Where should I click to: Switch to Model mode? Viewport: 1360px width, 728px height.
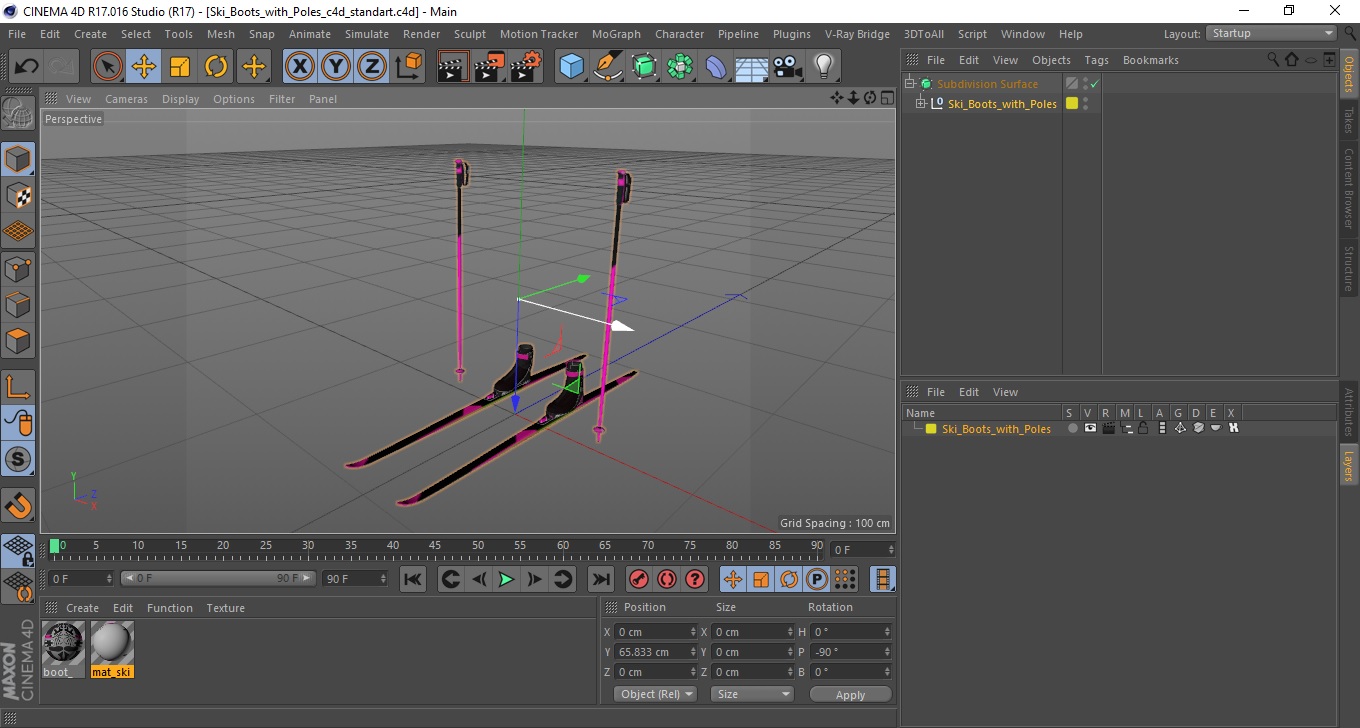point(18,159)
